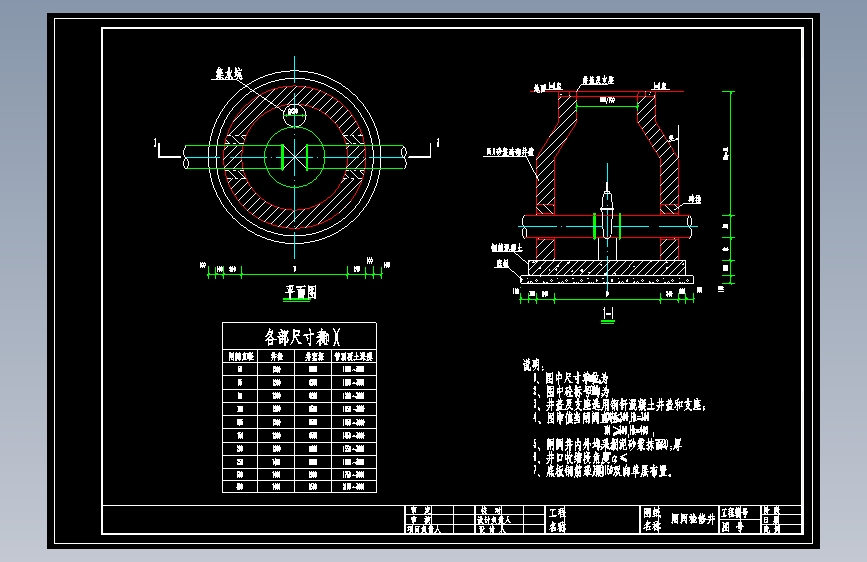The image size is (867, 562).
Task: Click note 3 about 钢纤混凝土井盖和支座
Action: [620, 404]
